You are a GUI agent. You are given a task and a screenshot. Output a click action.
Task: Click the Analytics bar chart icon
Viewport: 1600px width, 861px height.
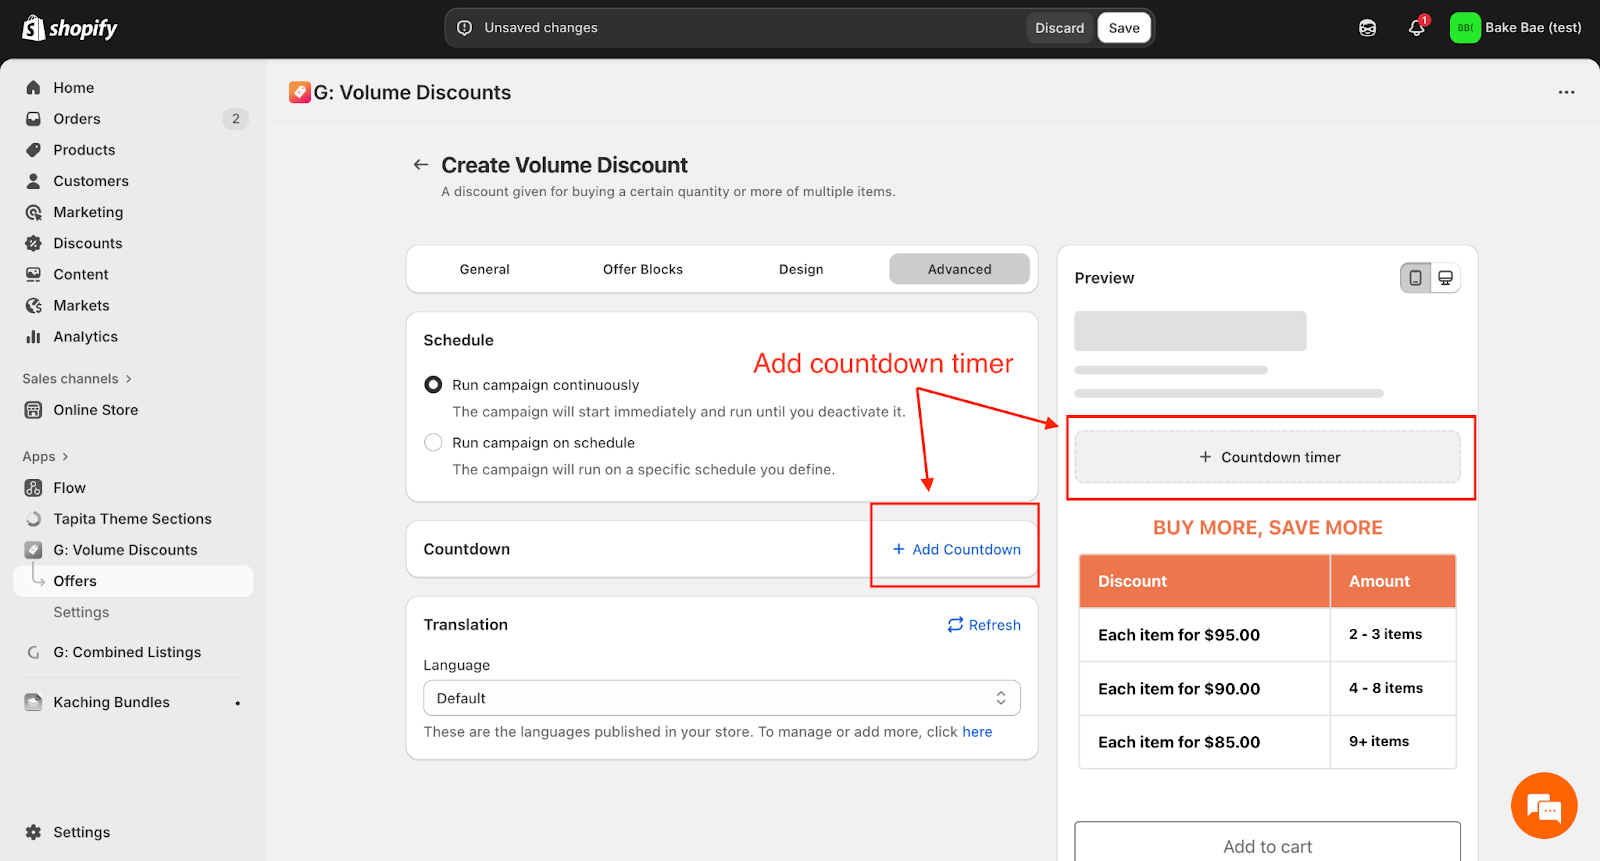coord(33,337)
